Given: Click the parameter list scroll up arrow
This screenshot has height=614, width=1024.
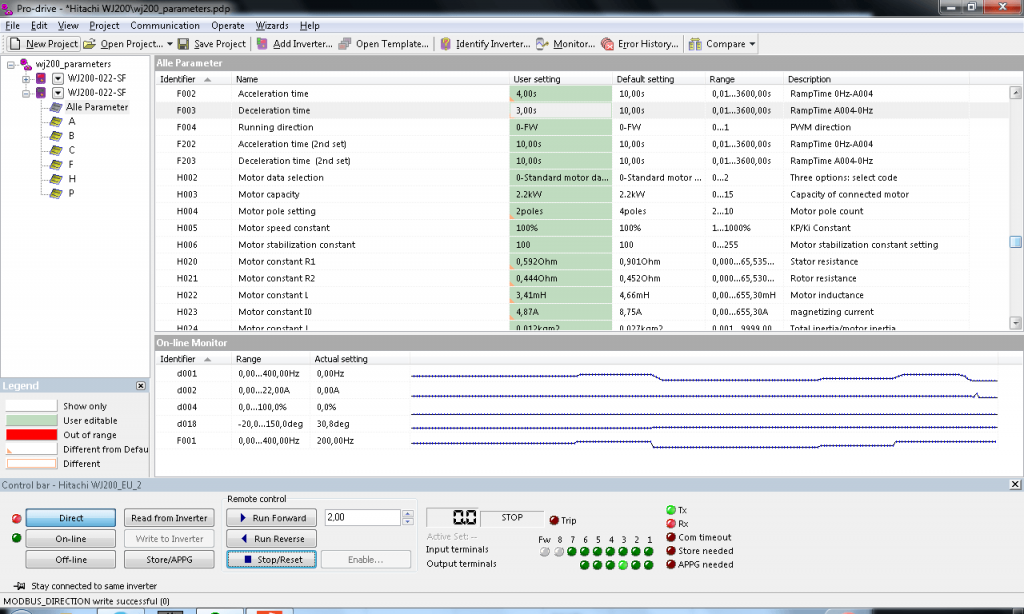Looking at the screenshot, I should tap(1016, 93).
